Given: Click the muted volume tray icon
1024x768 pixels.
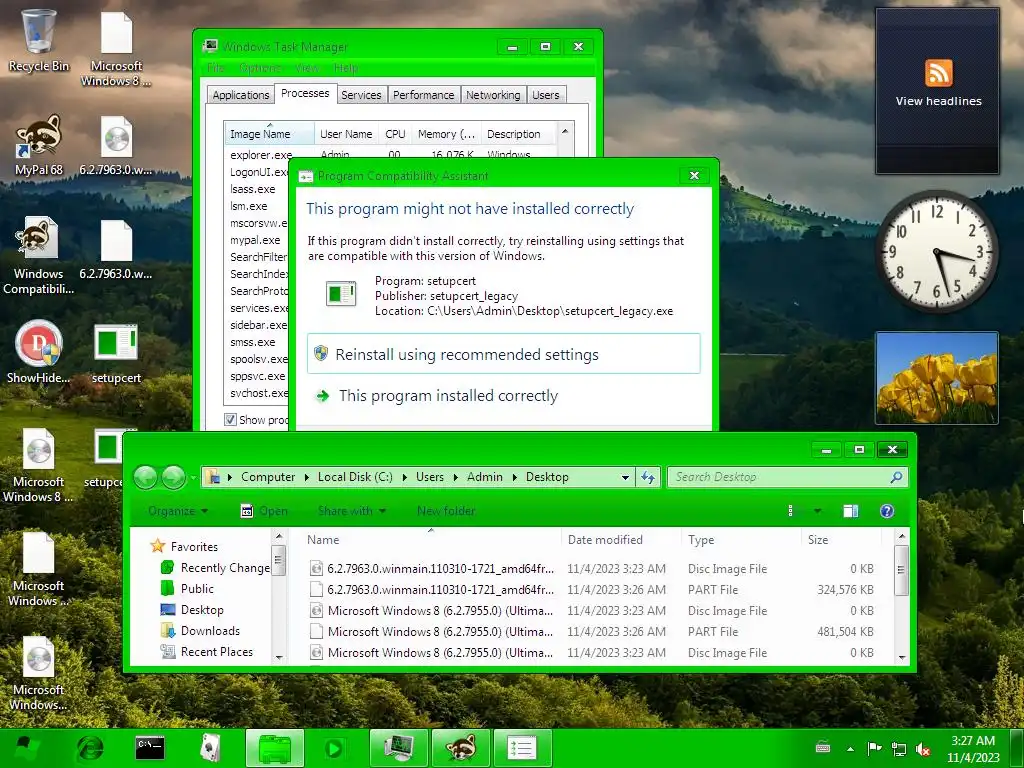Looking at the screenshot, I should [923, 749].
